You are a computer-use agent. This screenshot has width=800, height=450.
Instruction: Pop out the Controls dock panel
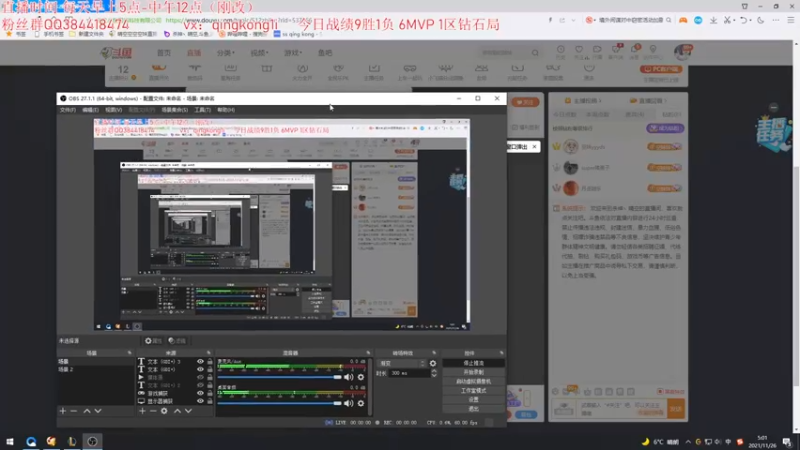[502, 353]
